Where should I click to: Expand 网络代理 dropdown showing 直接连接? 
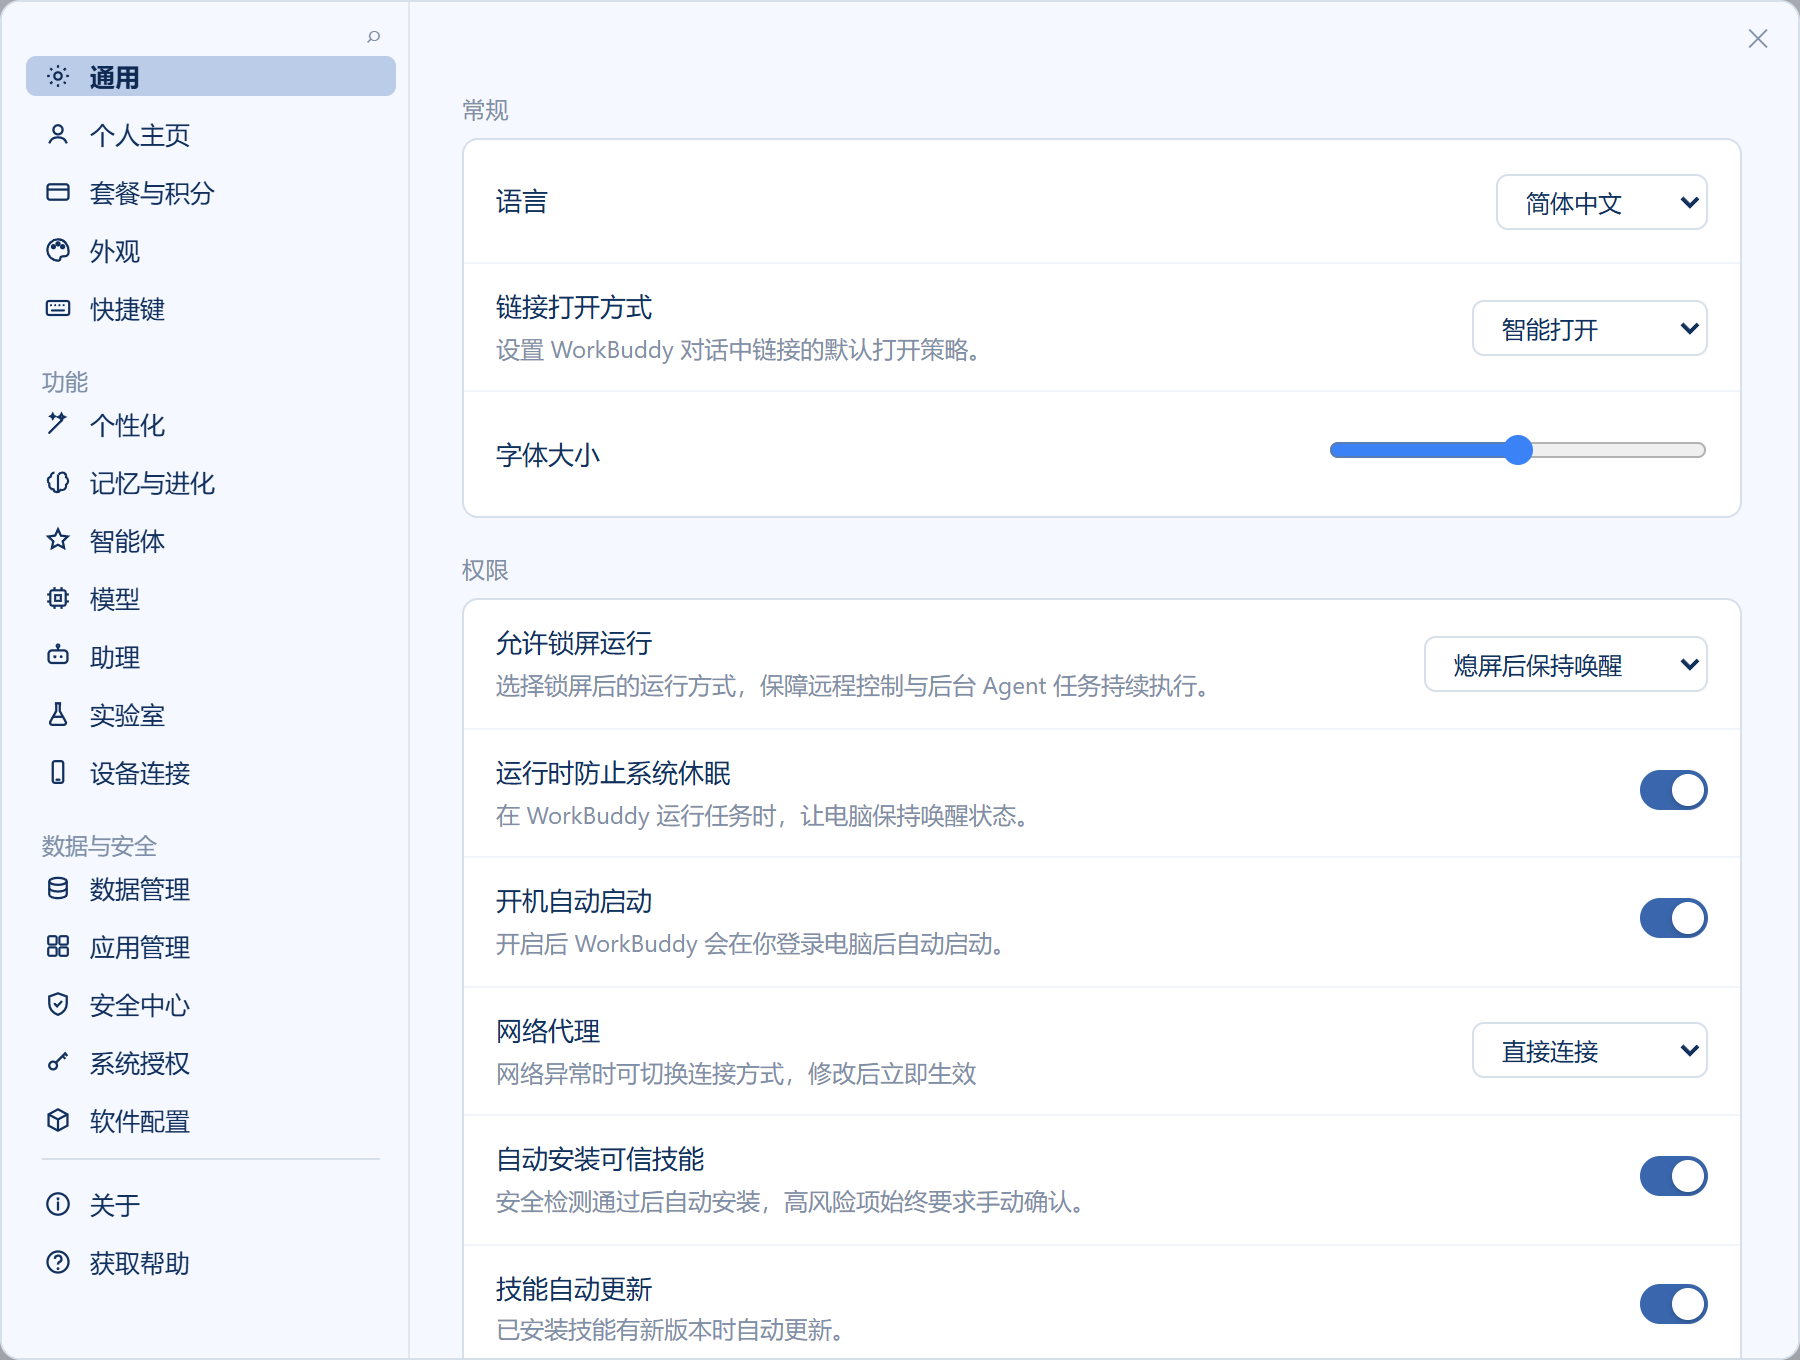(1589, 1051)
